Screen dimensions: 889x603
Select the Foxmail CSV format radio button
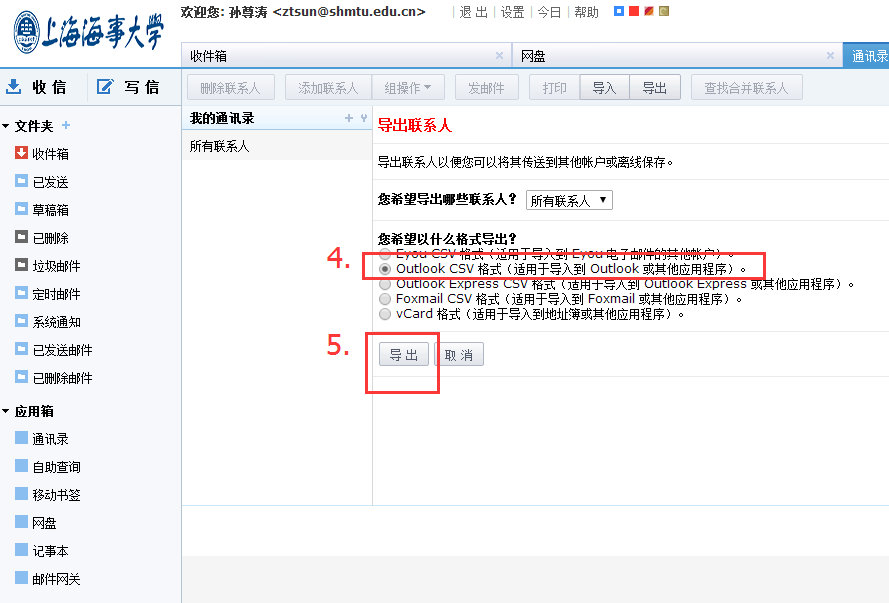386,298
